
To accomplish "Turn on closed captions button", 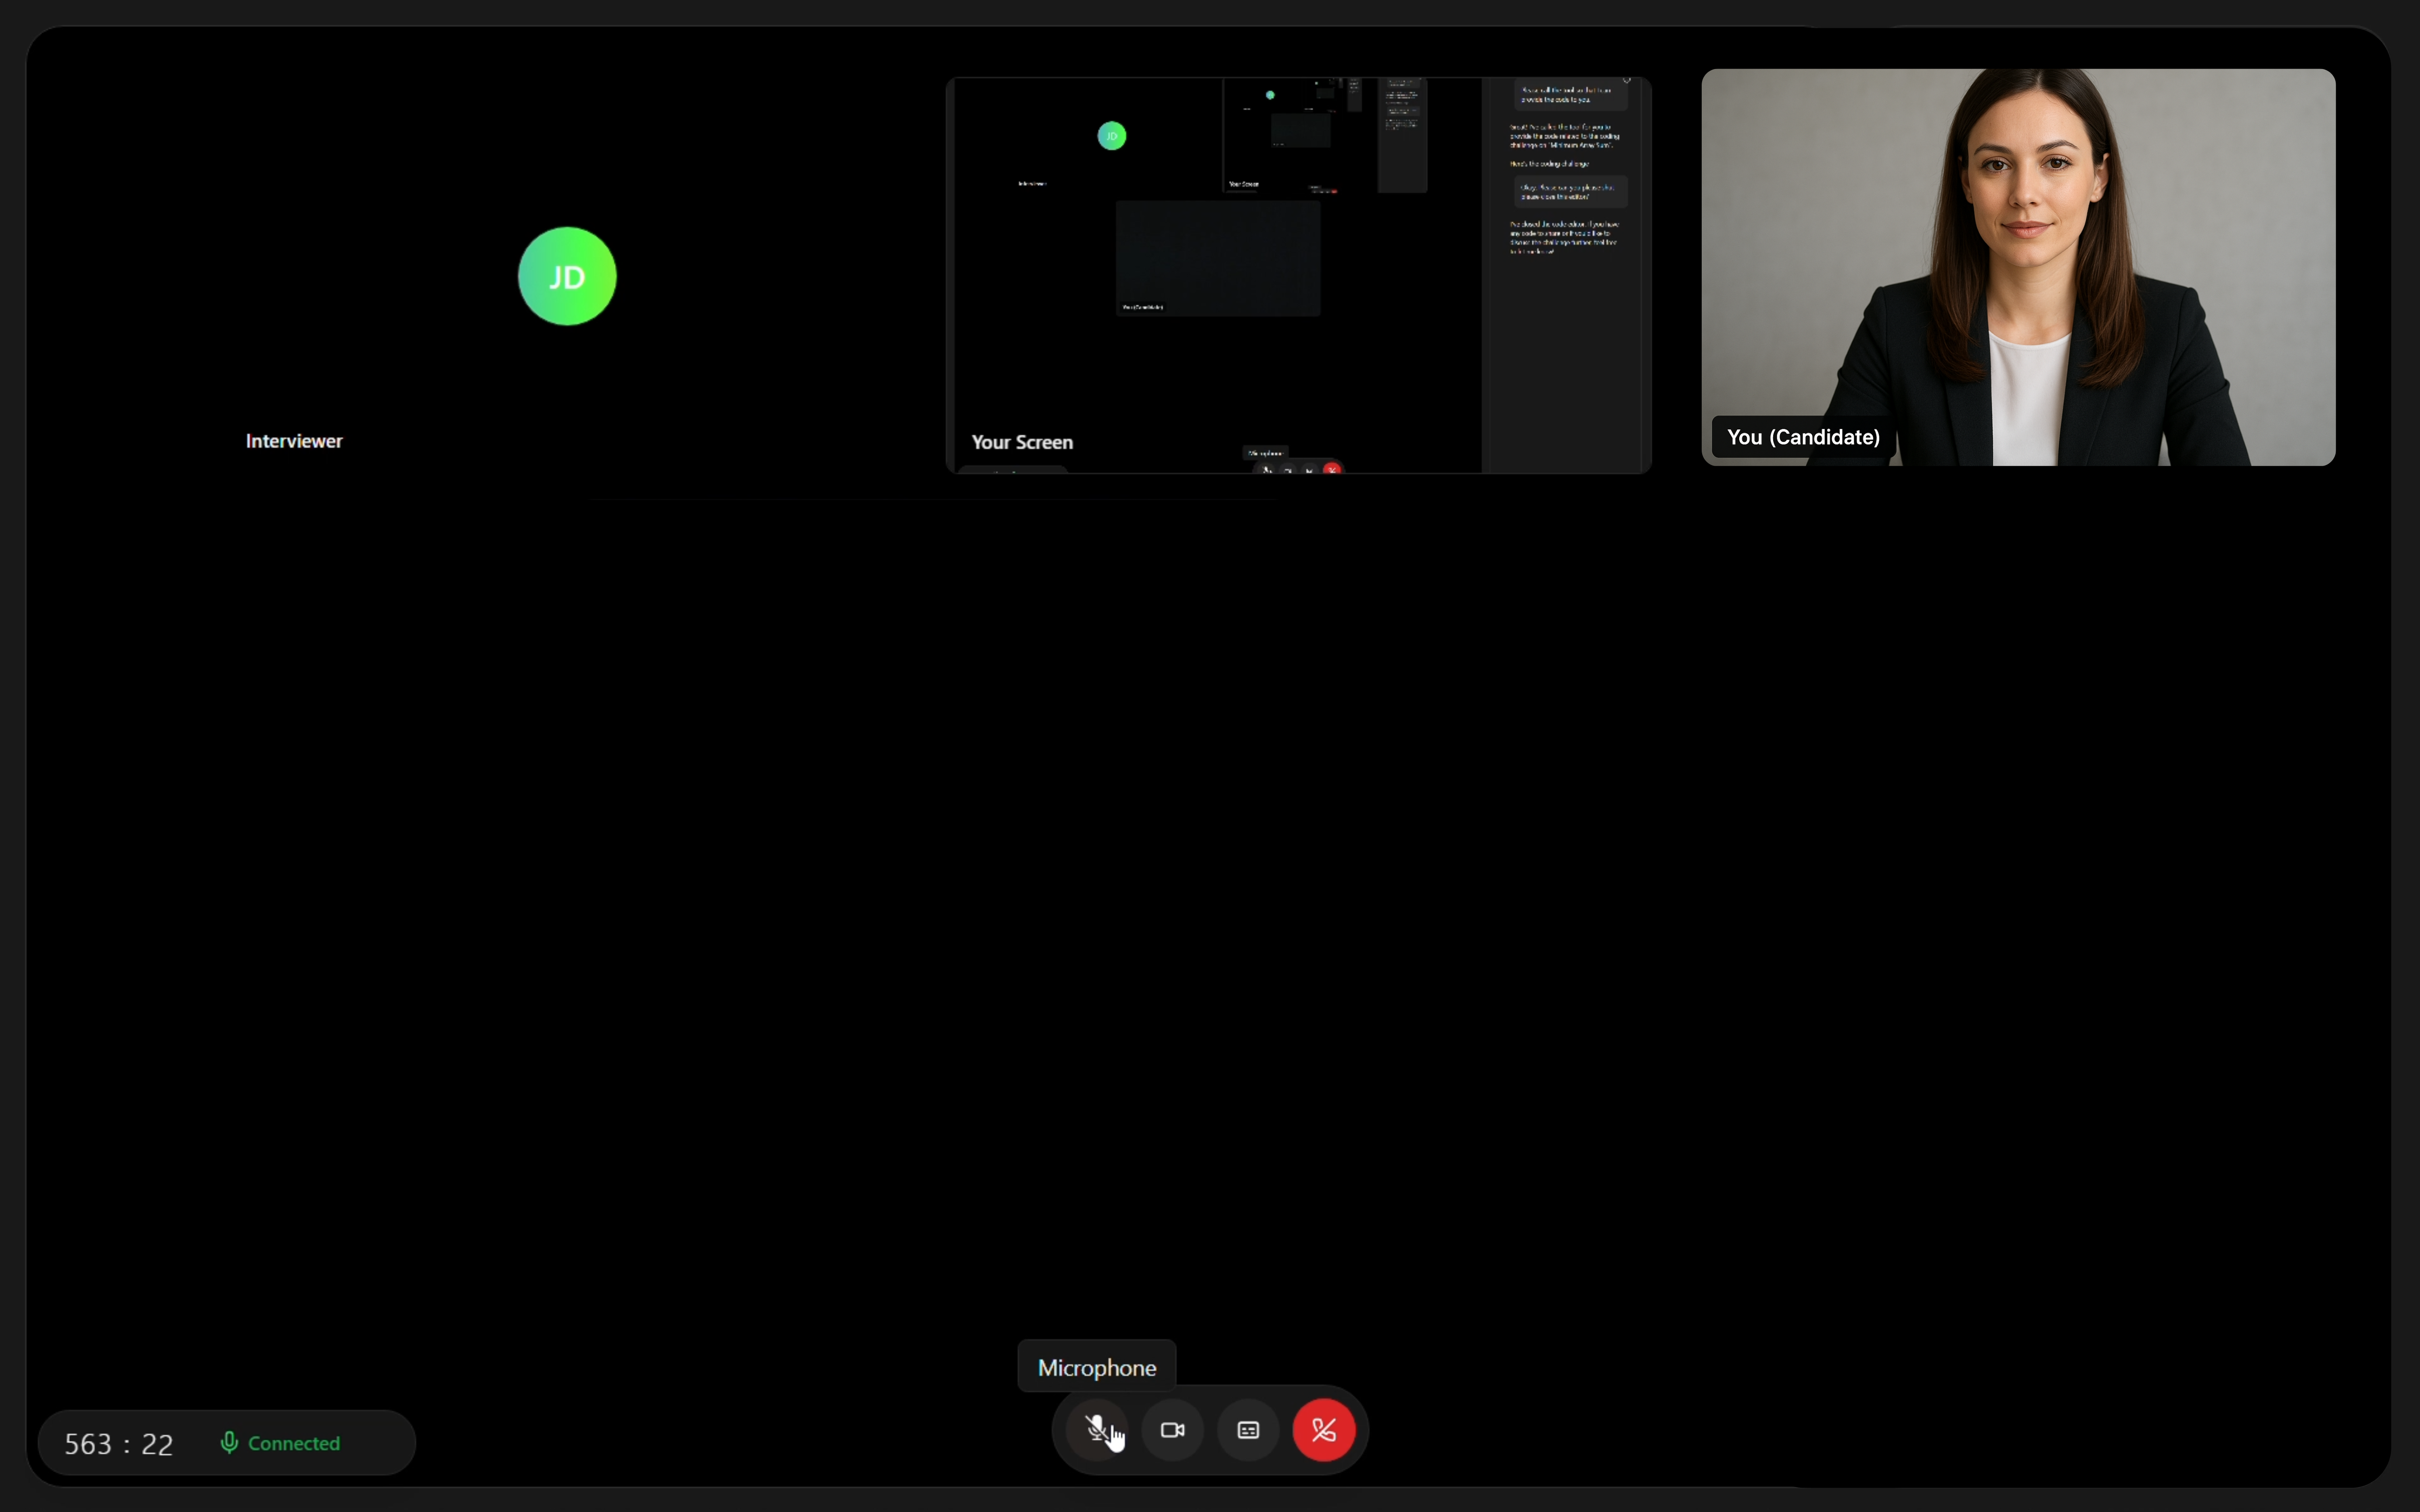I will pyautogui.click(x=1248, y=1430).
